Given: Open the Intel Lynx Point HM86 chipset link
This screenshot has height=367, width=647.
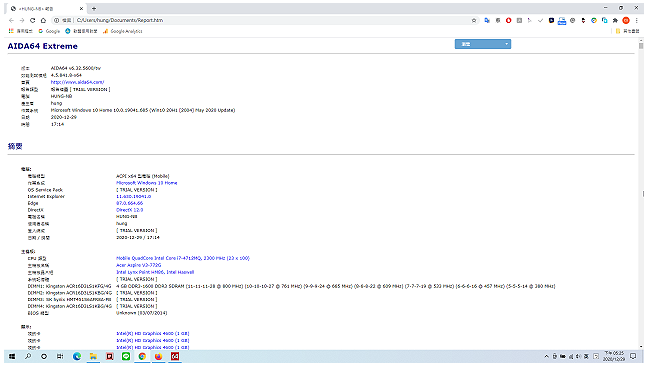Looking at the screenshot, I should [155, 272].
